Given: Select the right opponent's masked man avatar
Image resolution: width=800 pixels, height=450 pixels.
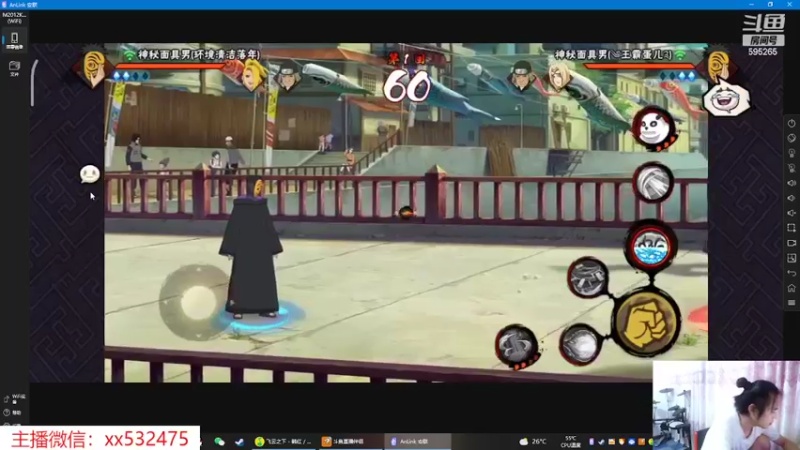Looking at the screenshot, I should (718, 65).
